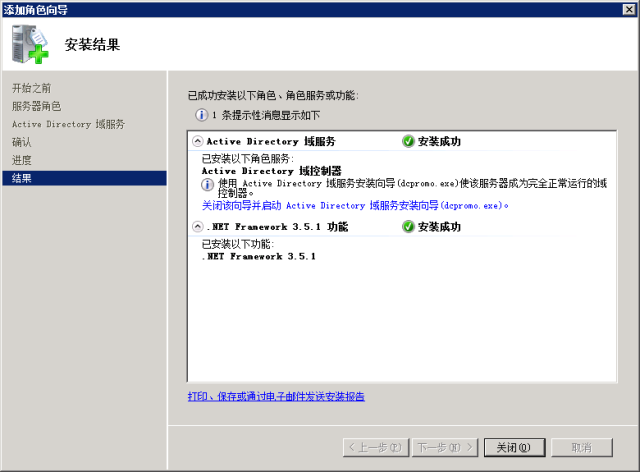This screenshot has width=640, height=472.
Task: Collapse the Active Directory 域服务 section
Action: pos(198,141)
